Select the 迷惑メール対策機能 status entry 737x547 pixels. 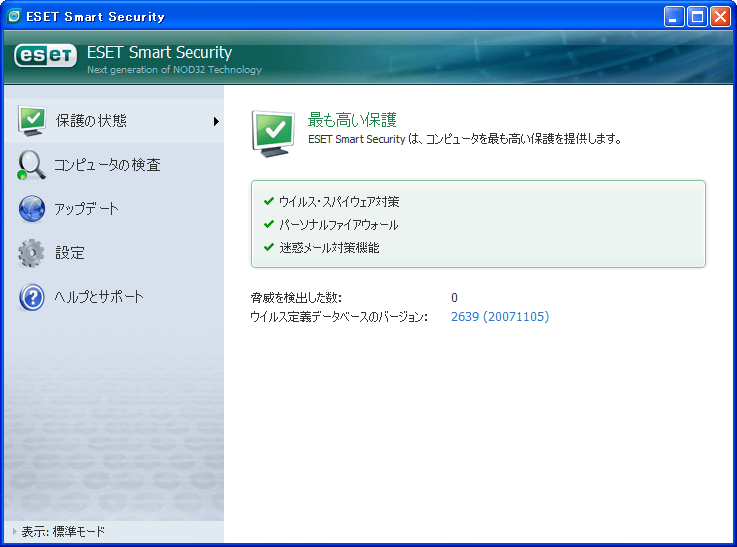coord(329,247)
